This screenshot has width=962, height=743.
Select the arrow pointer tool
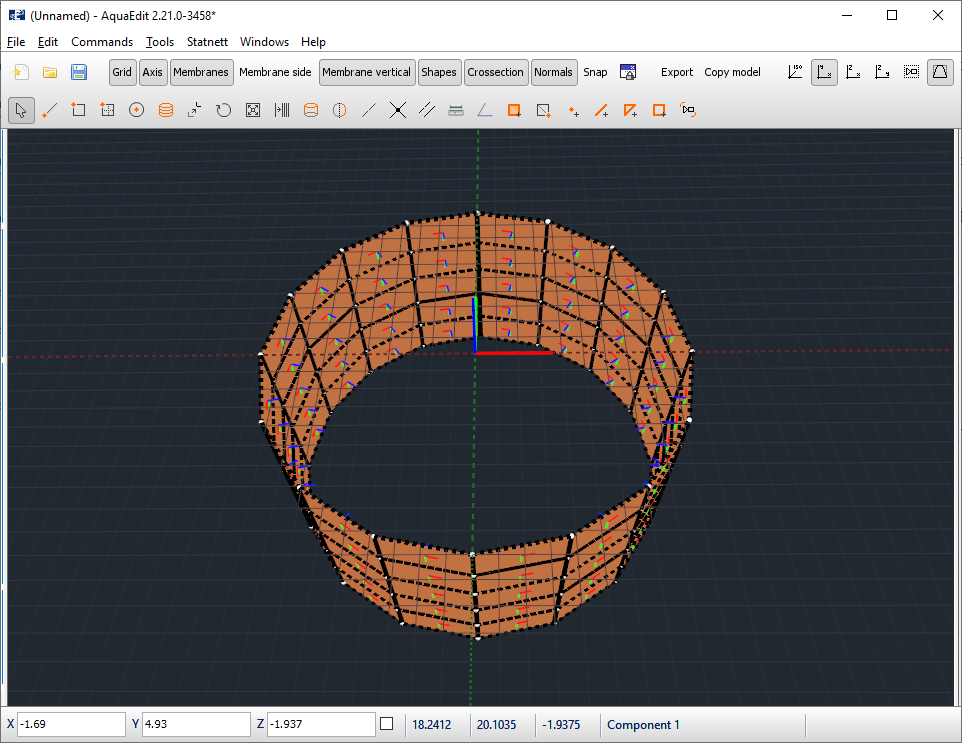(x=21, y=110)
